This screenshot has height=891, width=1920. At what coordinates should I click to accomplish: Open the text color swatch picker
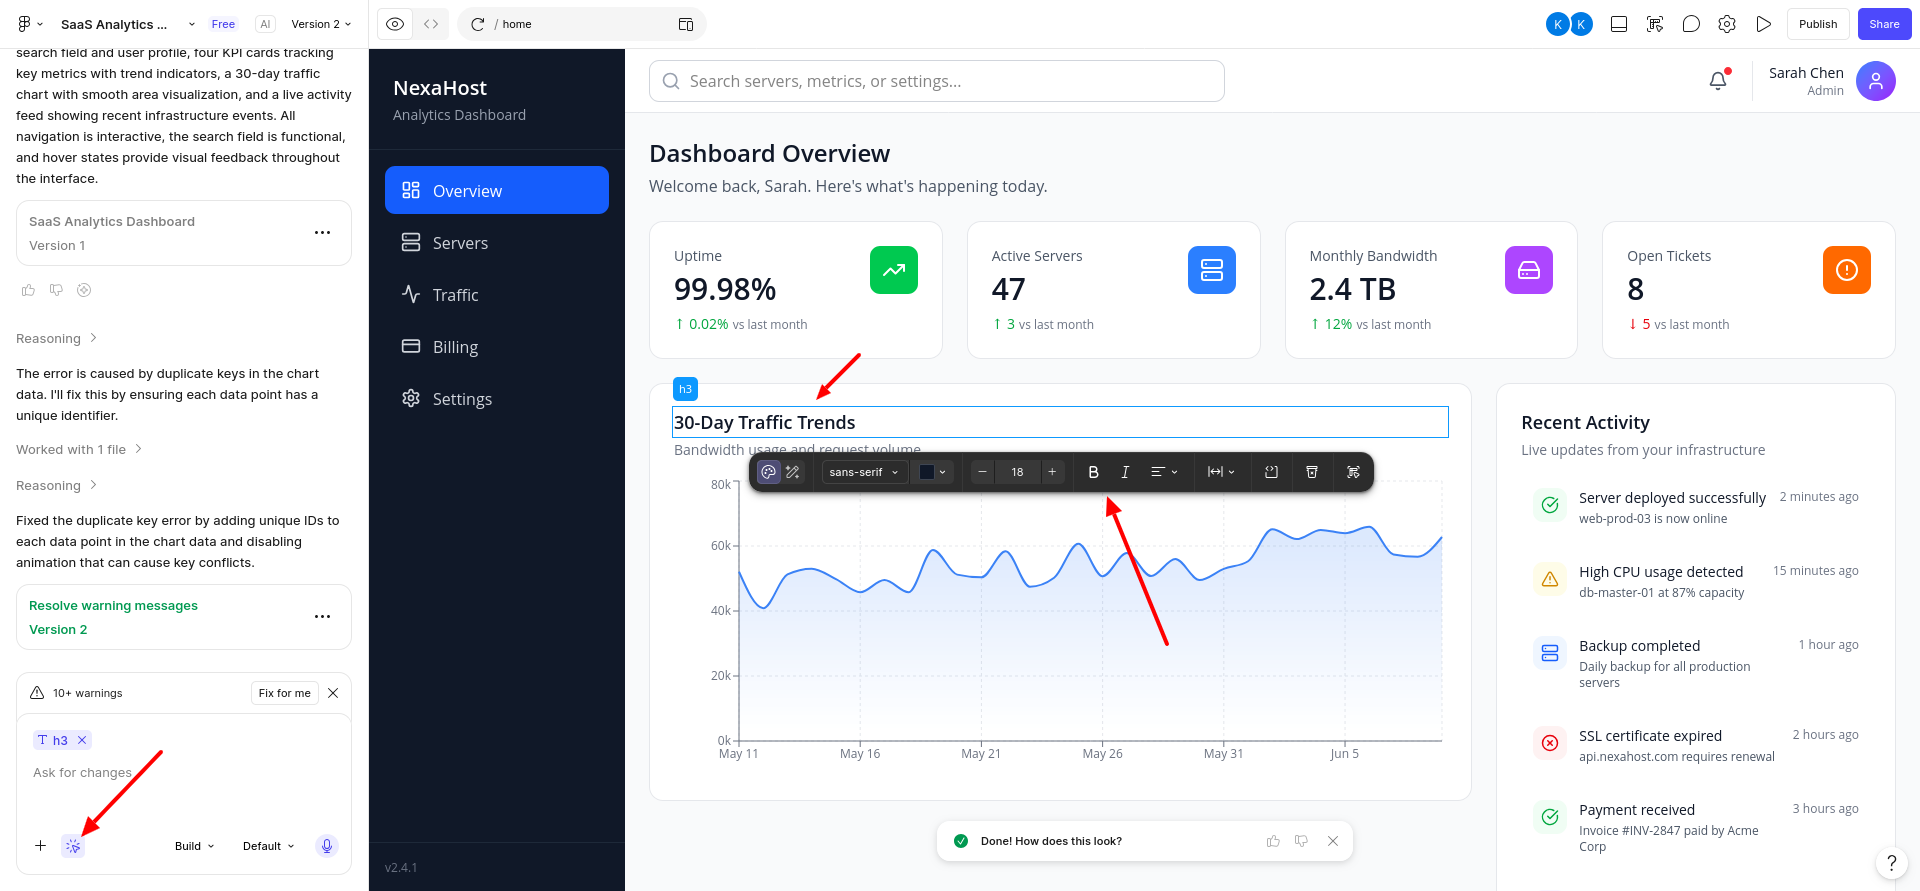pyautogui.click(x=933, y=472)
